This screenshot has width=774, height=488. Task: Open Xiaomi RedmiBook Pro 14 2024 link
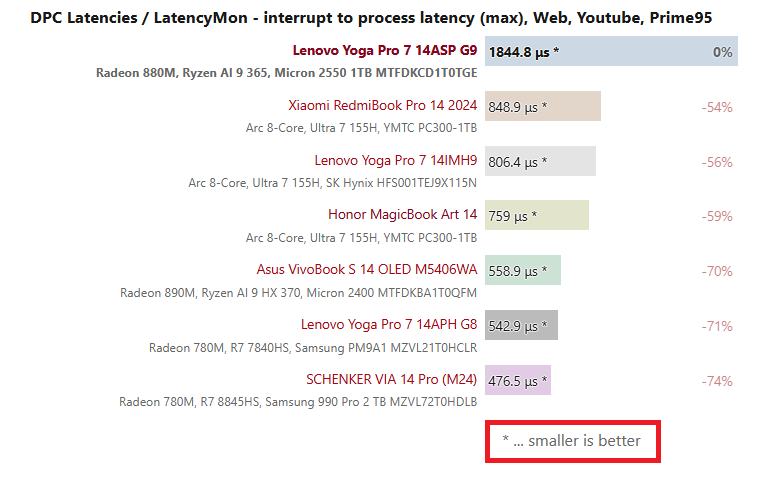[x=383, y=106]
